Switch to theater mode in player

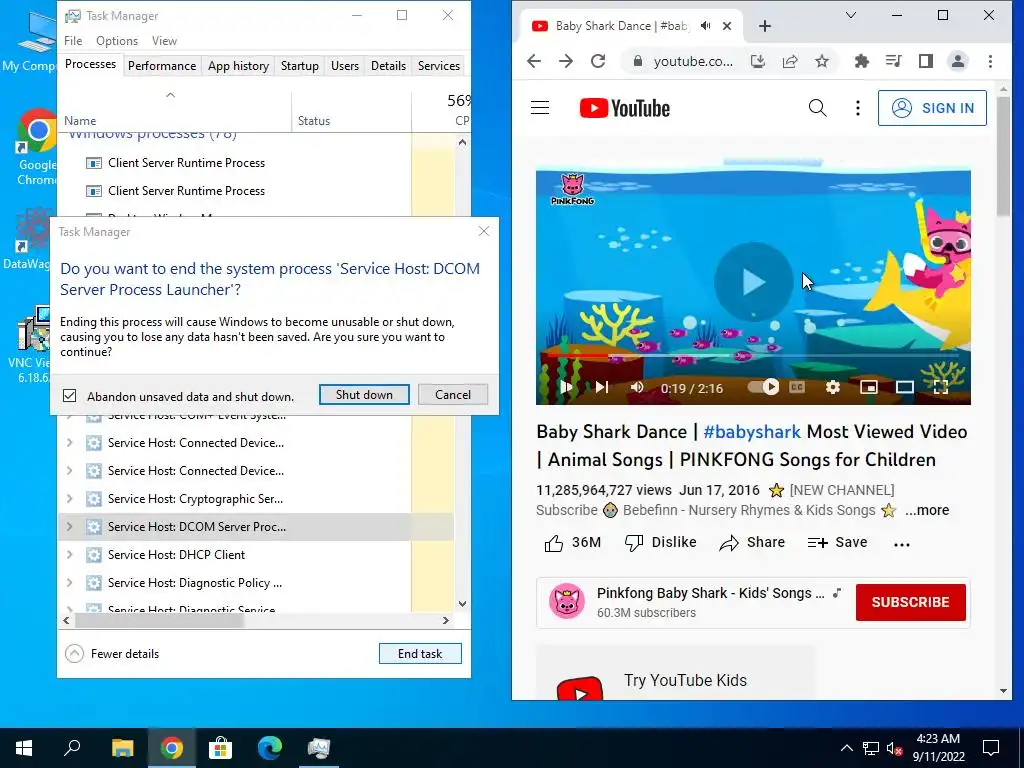tap(904, 387)
